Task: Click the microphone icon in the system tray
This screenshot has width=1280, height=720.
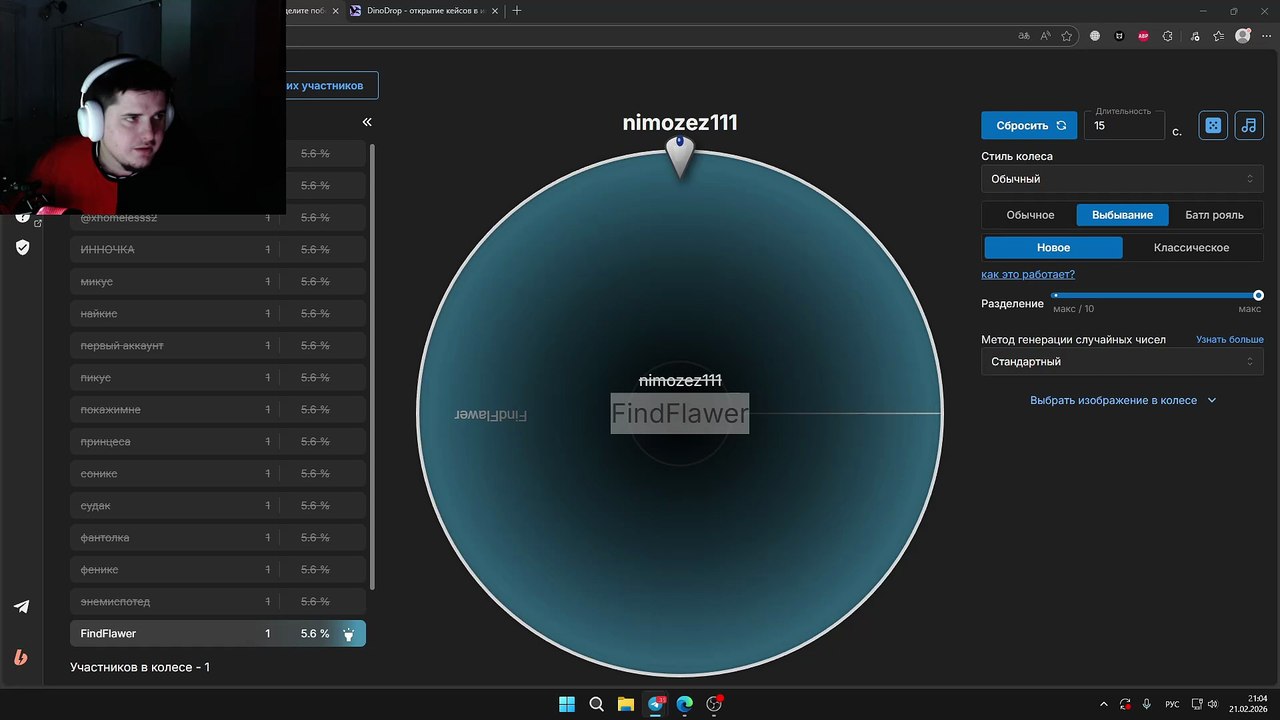Action: pyautogui.click(x=1147, y=704)
